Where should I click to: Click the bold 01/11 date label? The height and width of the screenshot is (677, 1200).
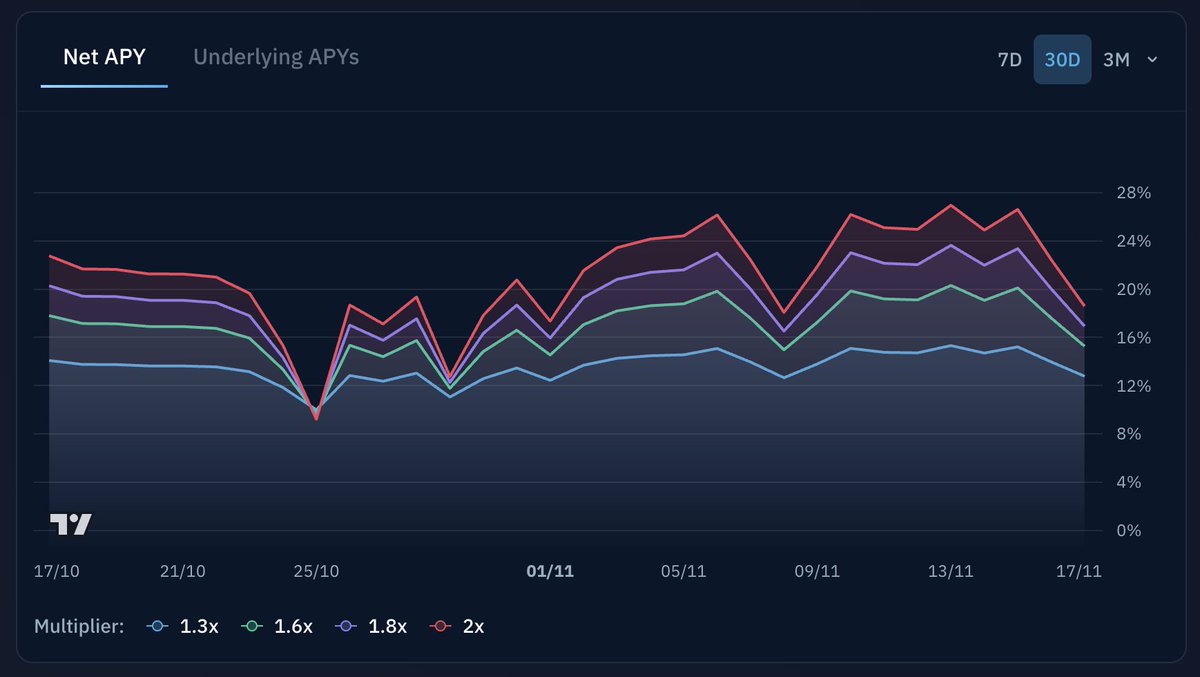click(x=551, y=571)
